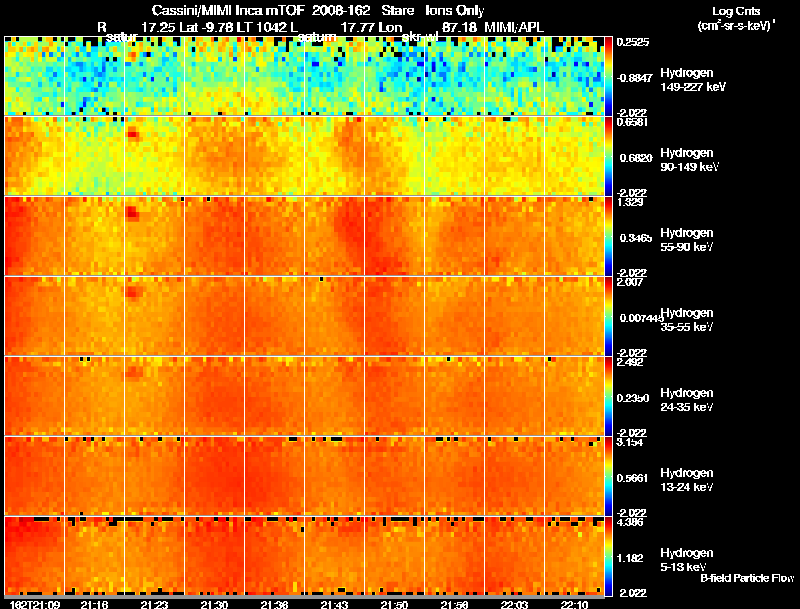
Task: Click the color bar for Hydrogen 13-24 keV
Action: 608,476
